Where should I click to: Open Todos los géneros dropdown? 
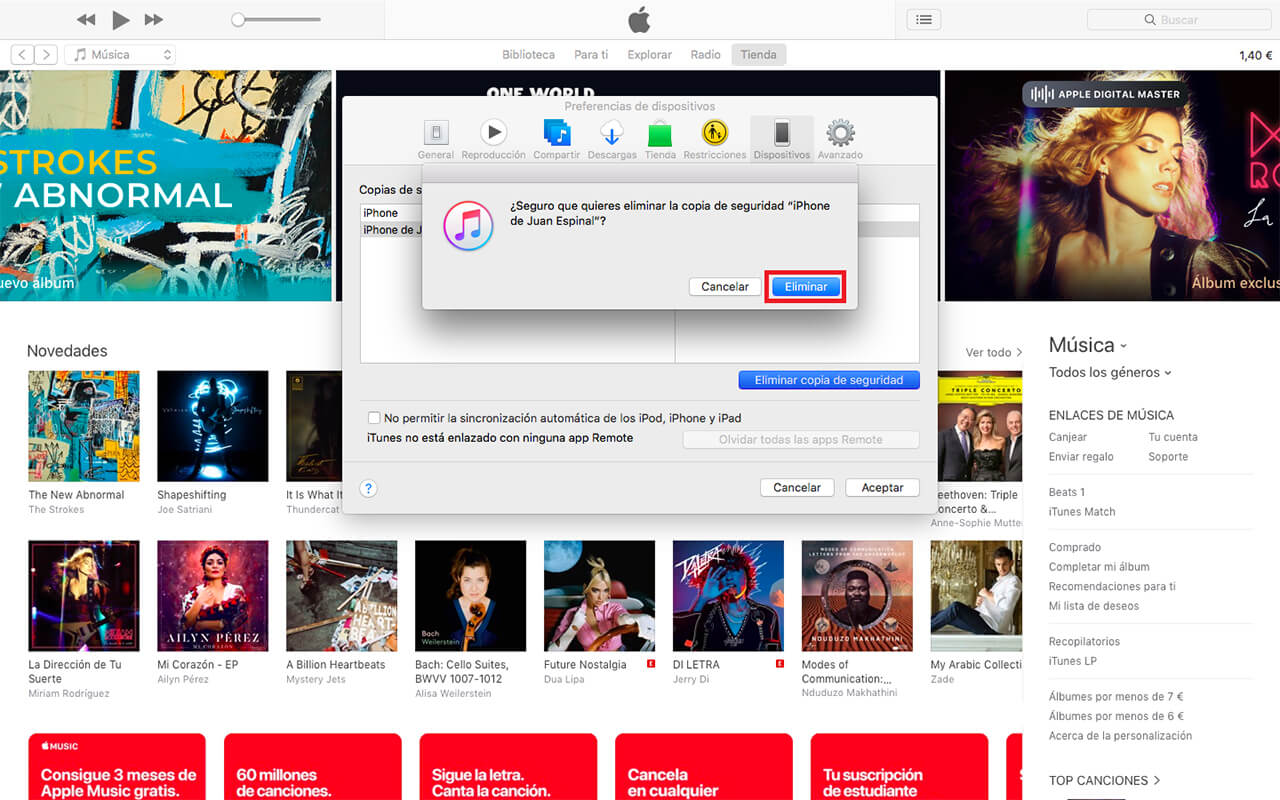[1110, 373]
